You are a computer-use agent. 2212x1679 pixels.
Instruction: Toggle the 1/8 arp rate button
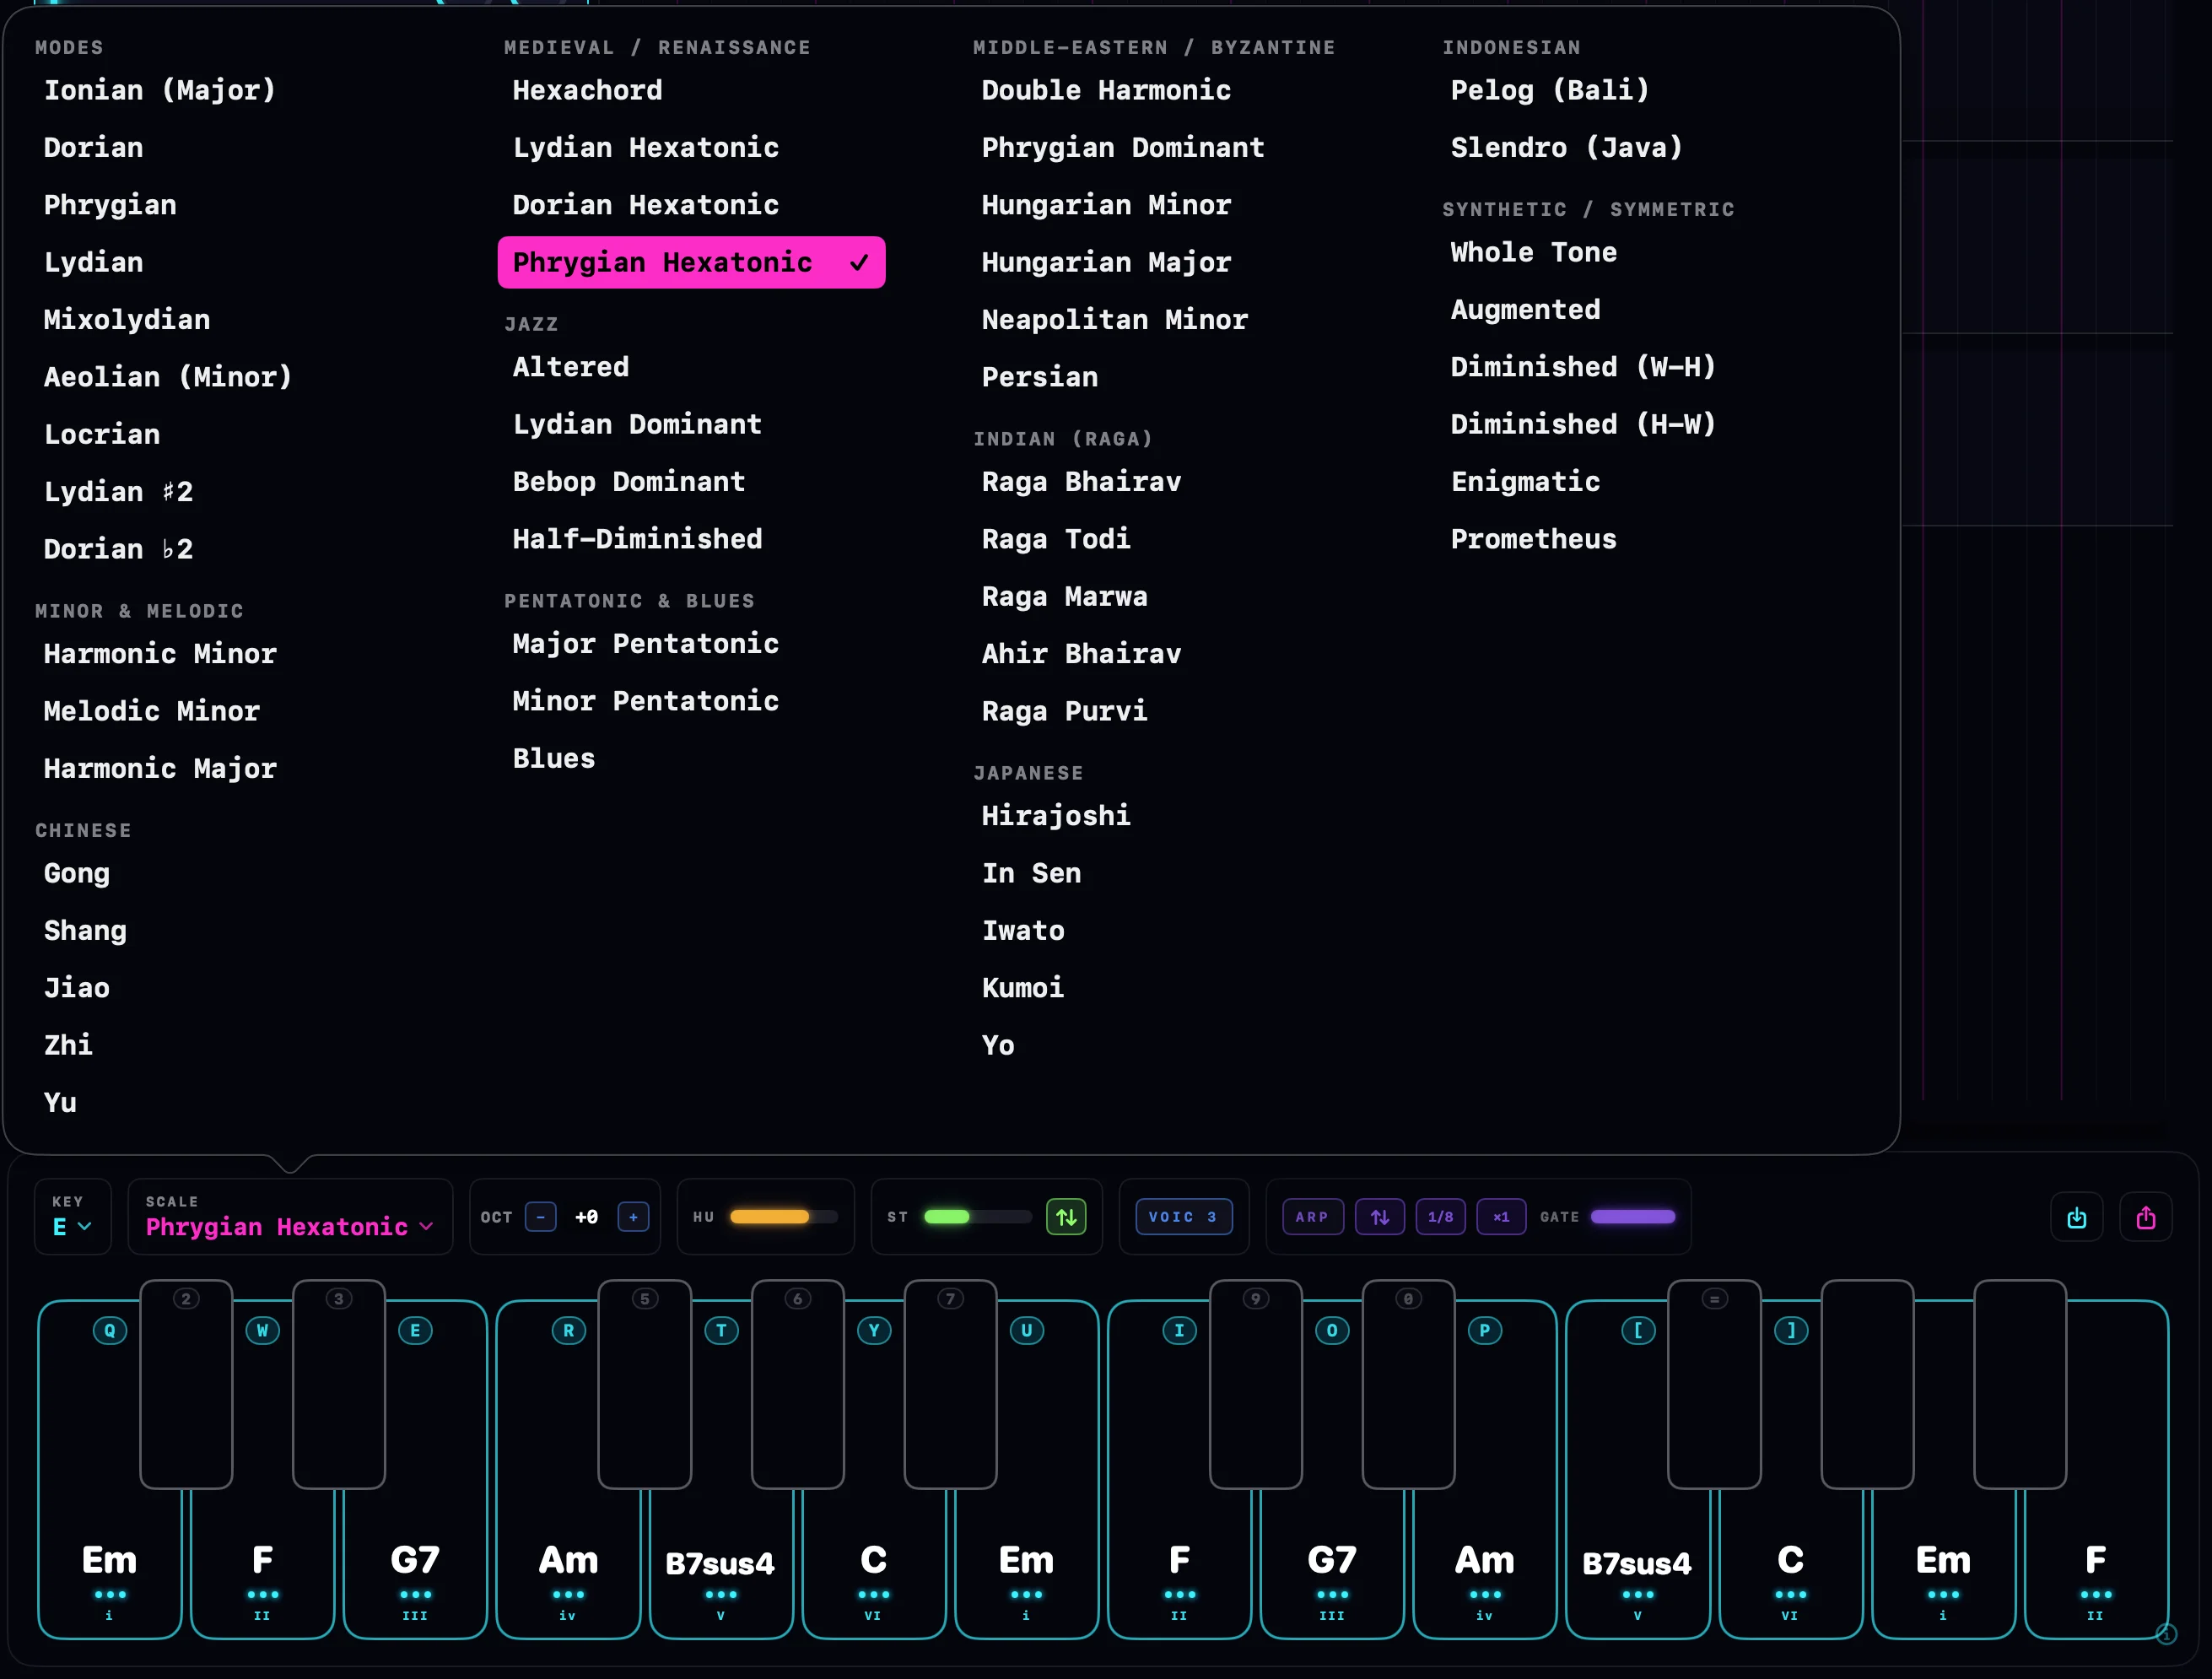[1441, 1217]
